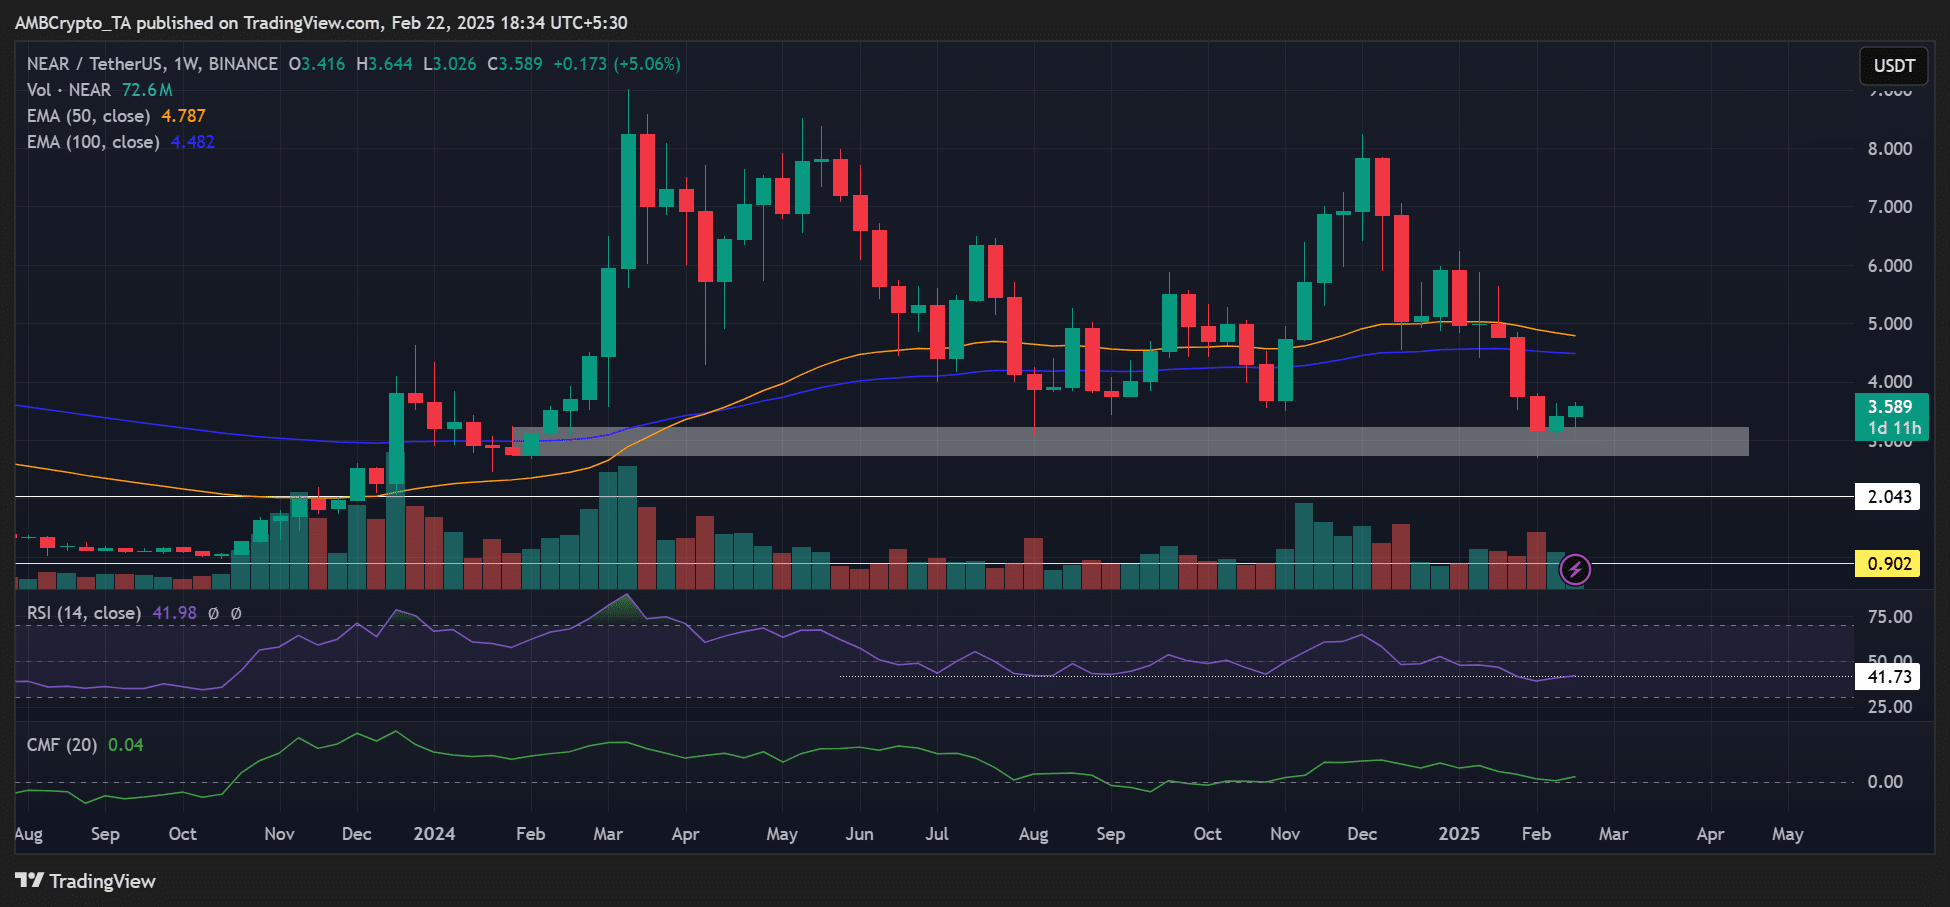Click the 8.000 price scale label
The height and width of the screenshot is (907, 1950).
1889,149
